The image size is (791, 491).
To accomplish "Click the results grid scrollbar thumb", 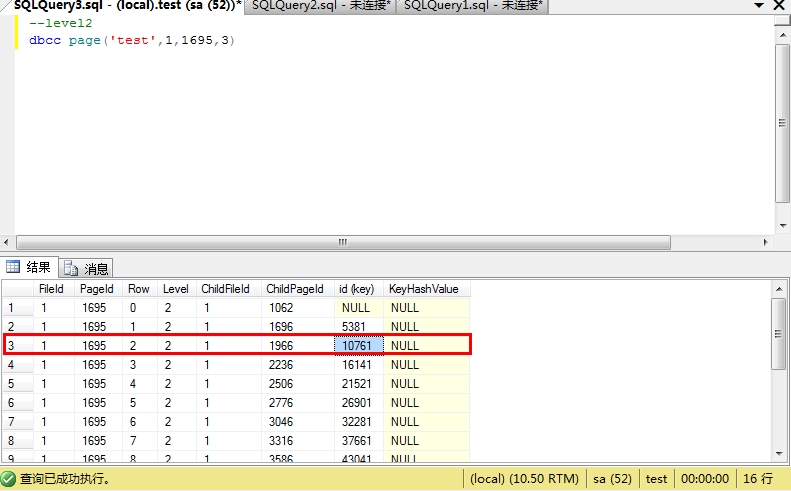I will [779, 334].
